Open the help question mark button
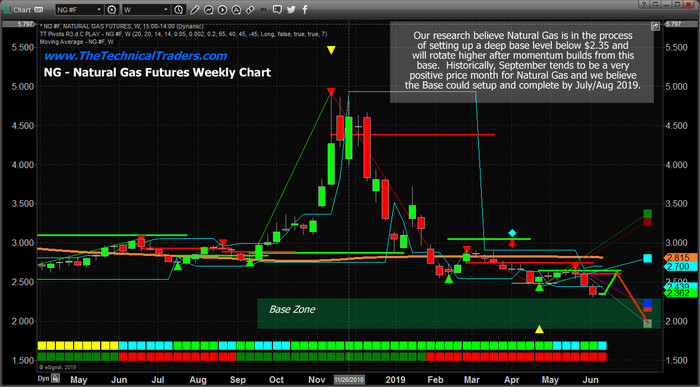The image size is (700, 387). pyautogui.click(x=644, y=4)
